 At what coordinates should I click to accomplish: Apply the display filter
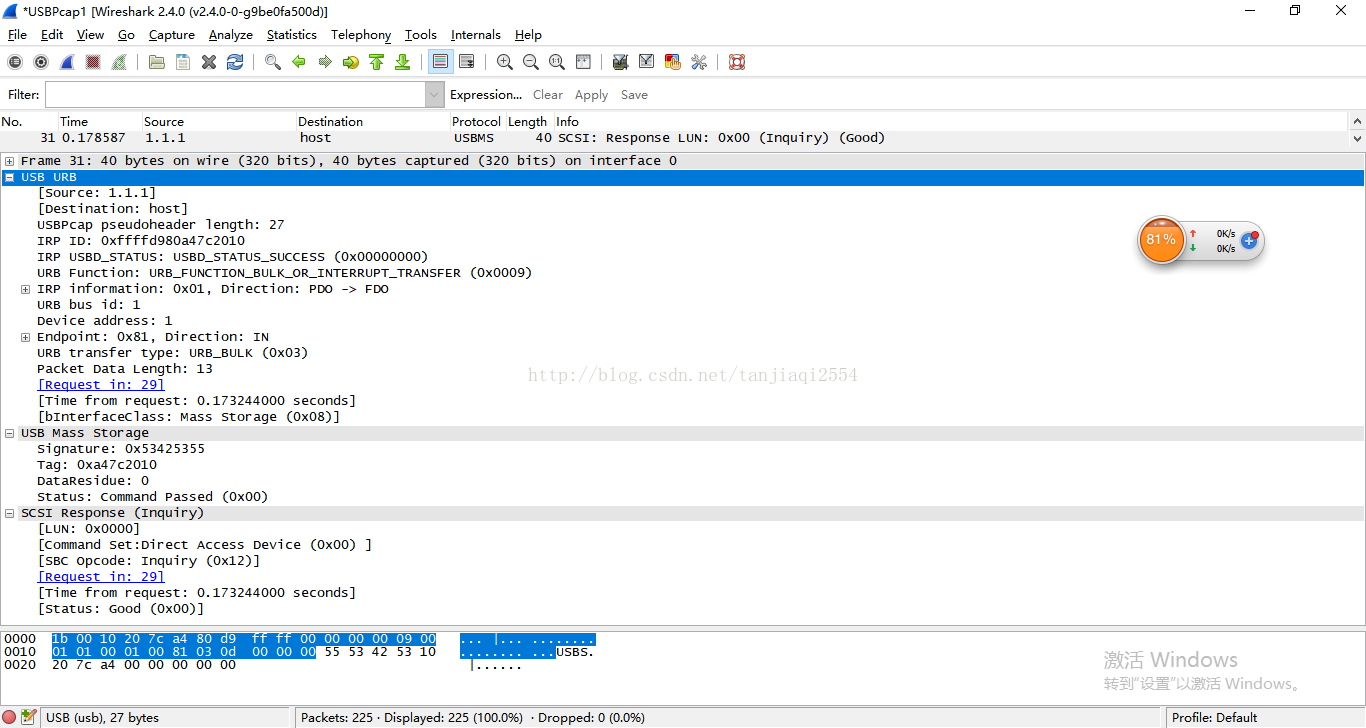[591, 95]
